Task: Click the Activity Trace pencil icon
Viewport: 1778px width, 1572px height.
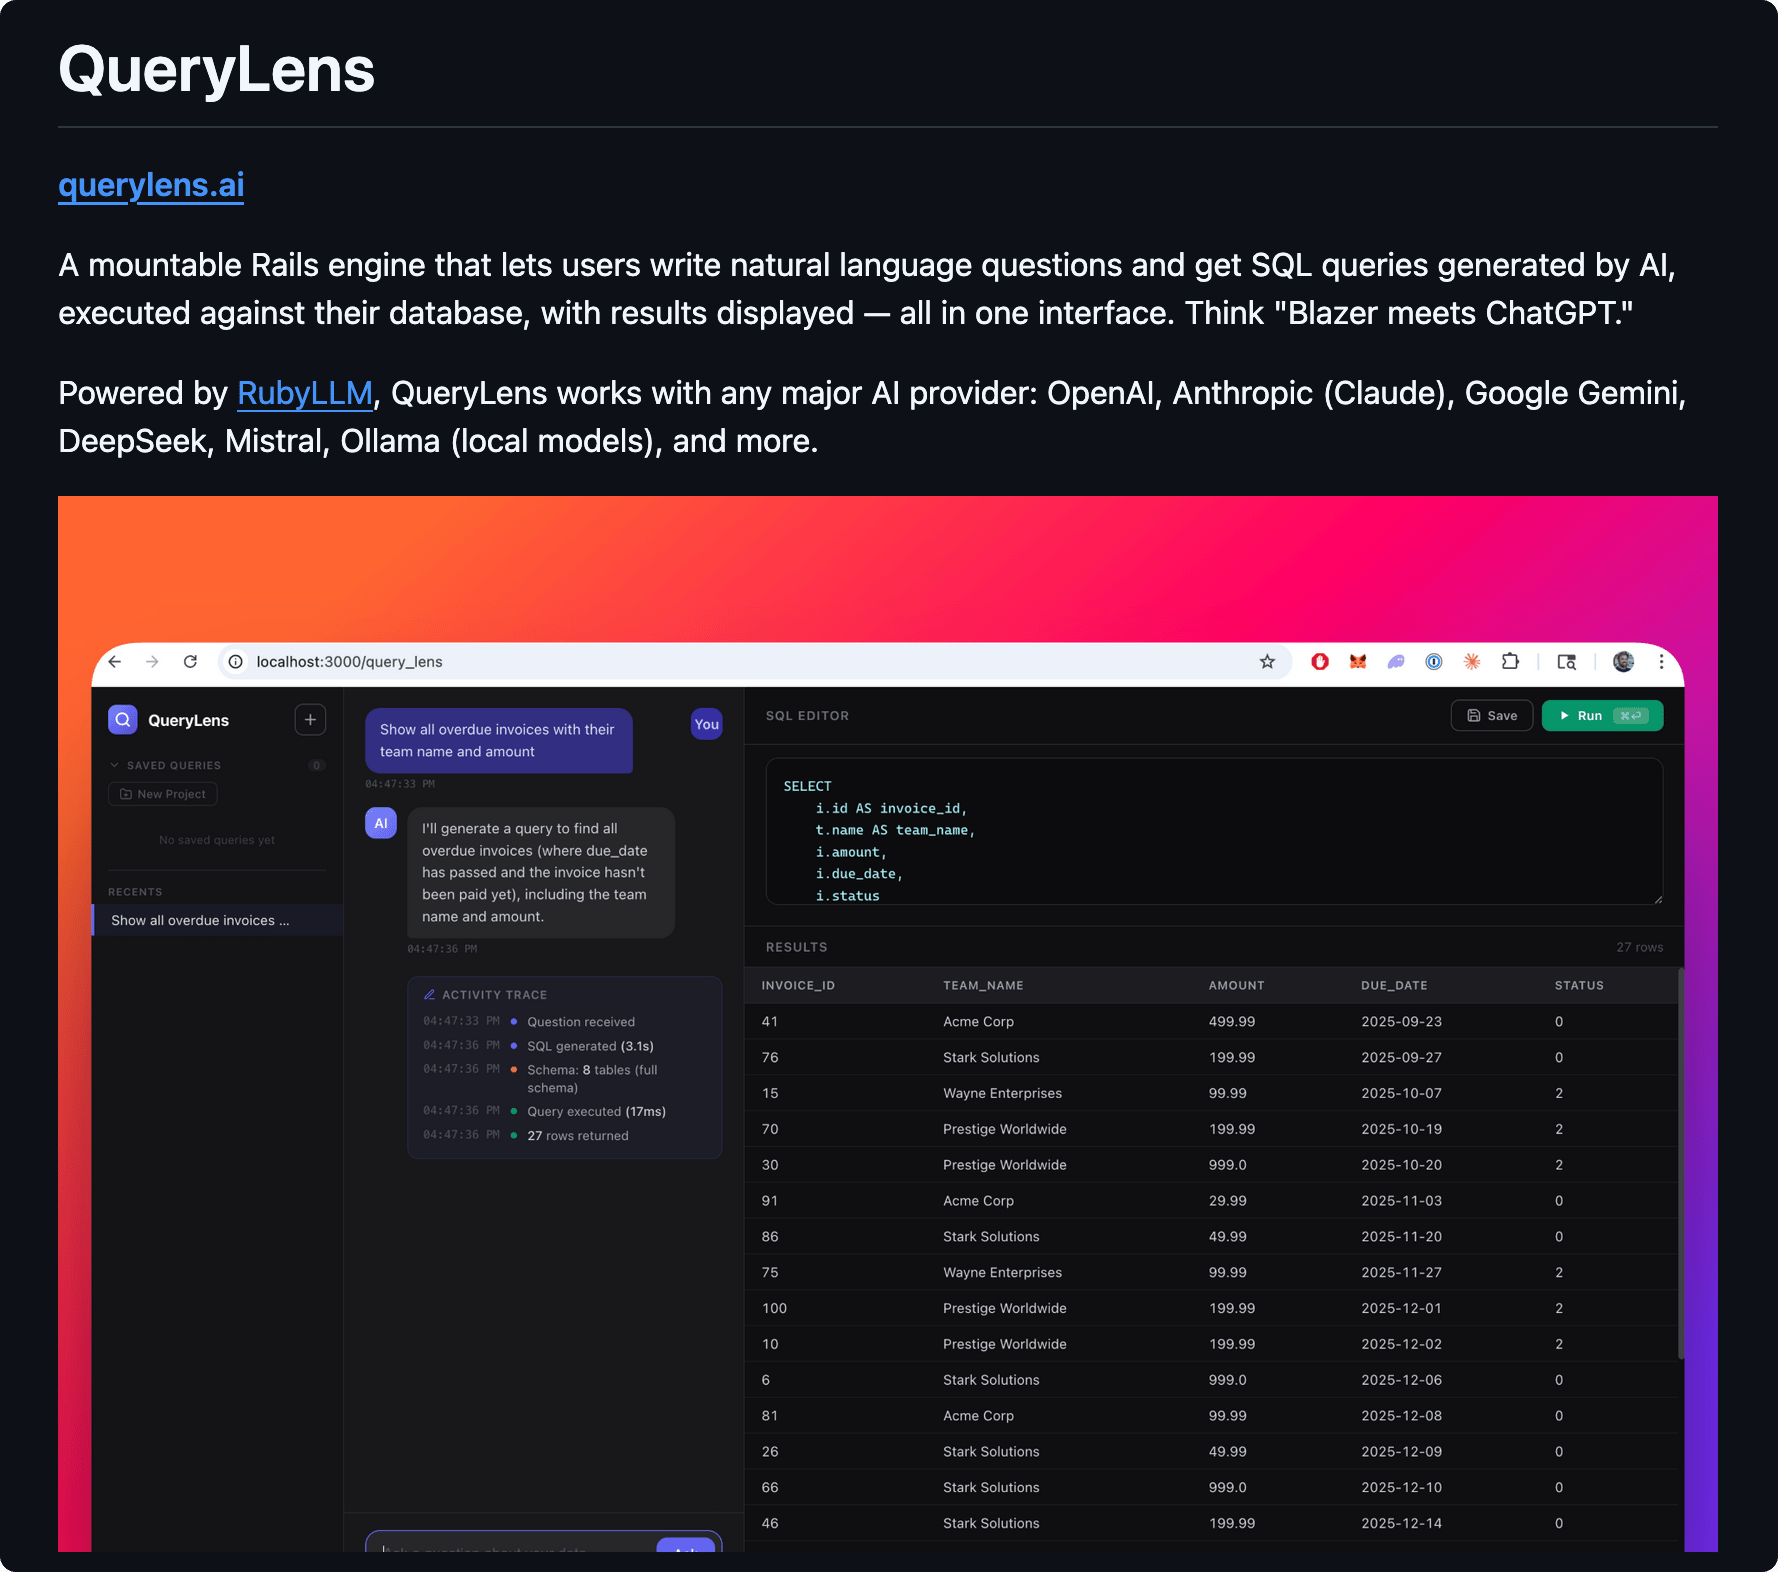Action: coord(430,995)
